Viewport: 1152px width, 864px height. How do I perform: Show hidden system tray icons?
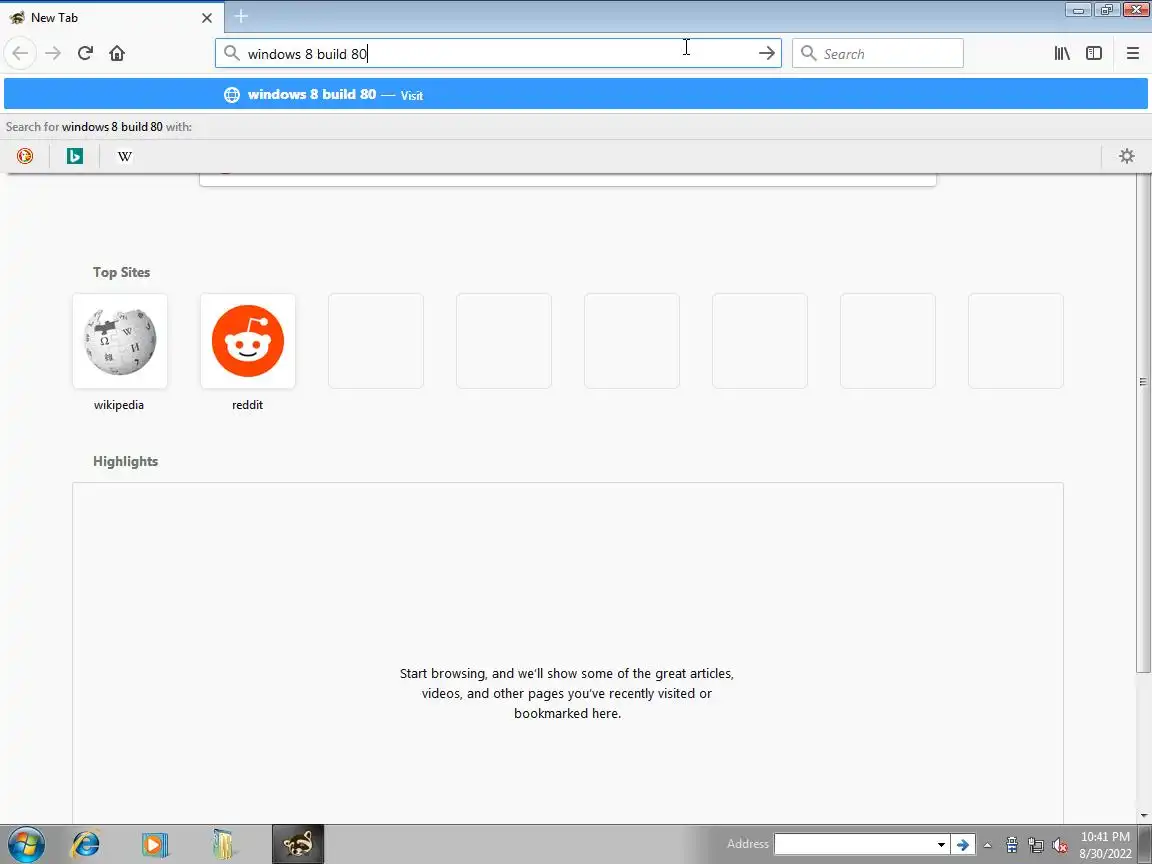point(987,845)
